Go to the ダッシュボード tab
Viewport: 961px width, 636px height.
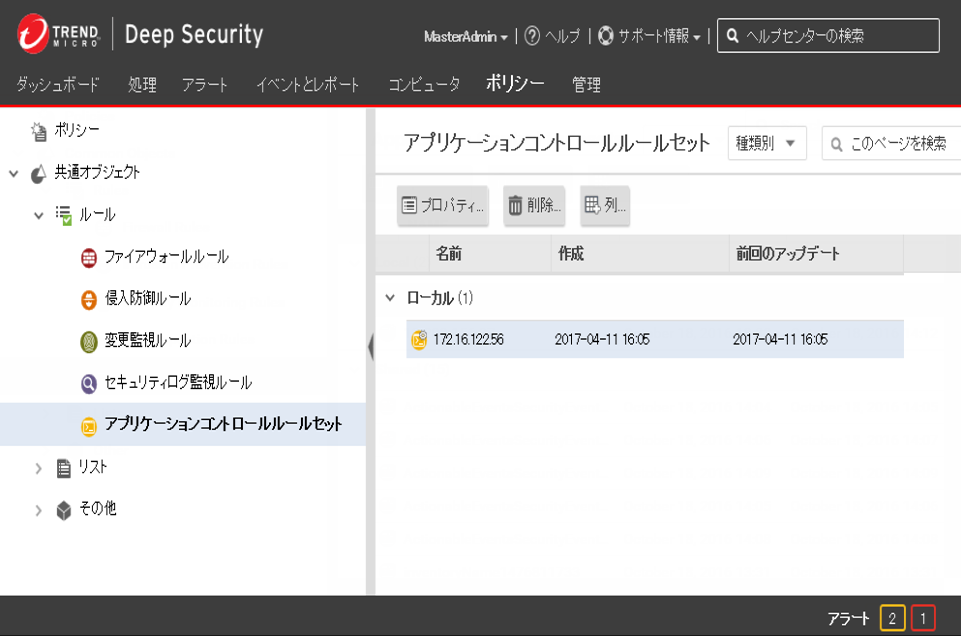pos(58,85)
